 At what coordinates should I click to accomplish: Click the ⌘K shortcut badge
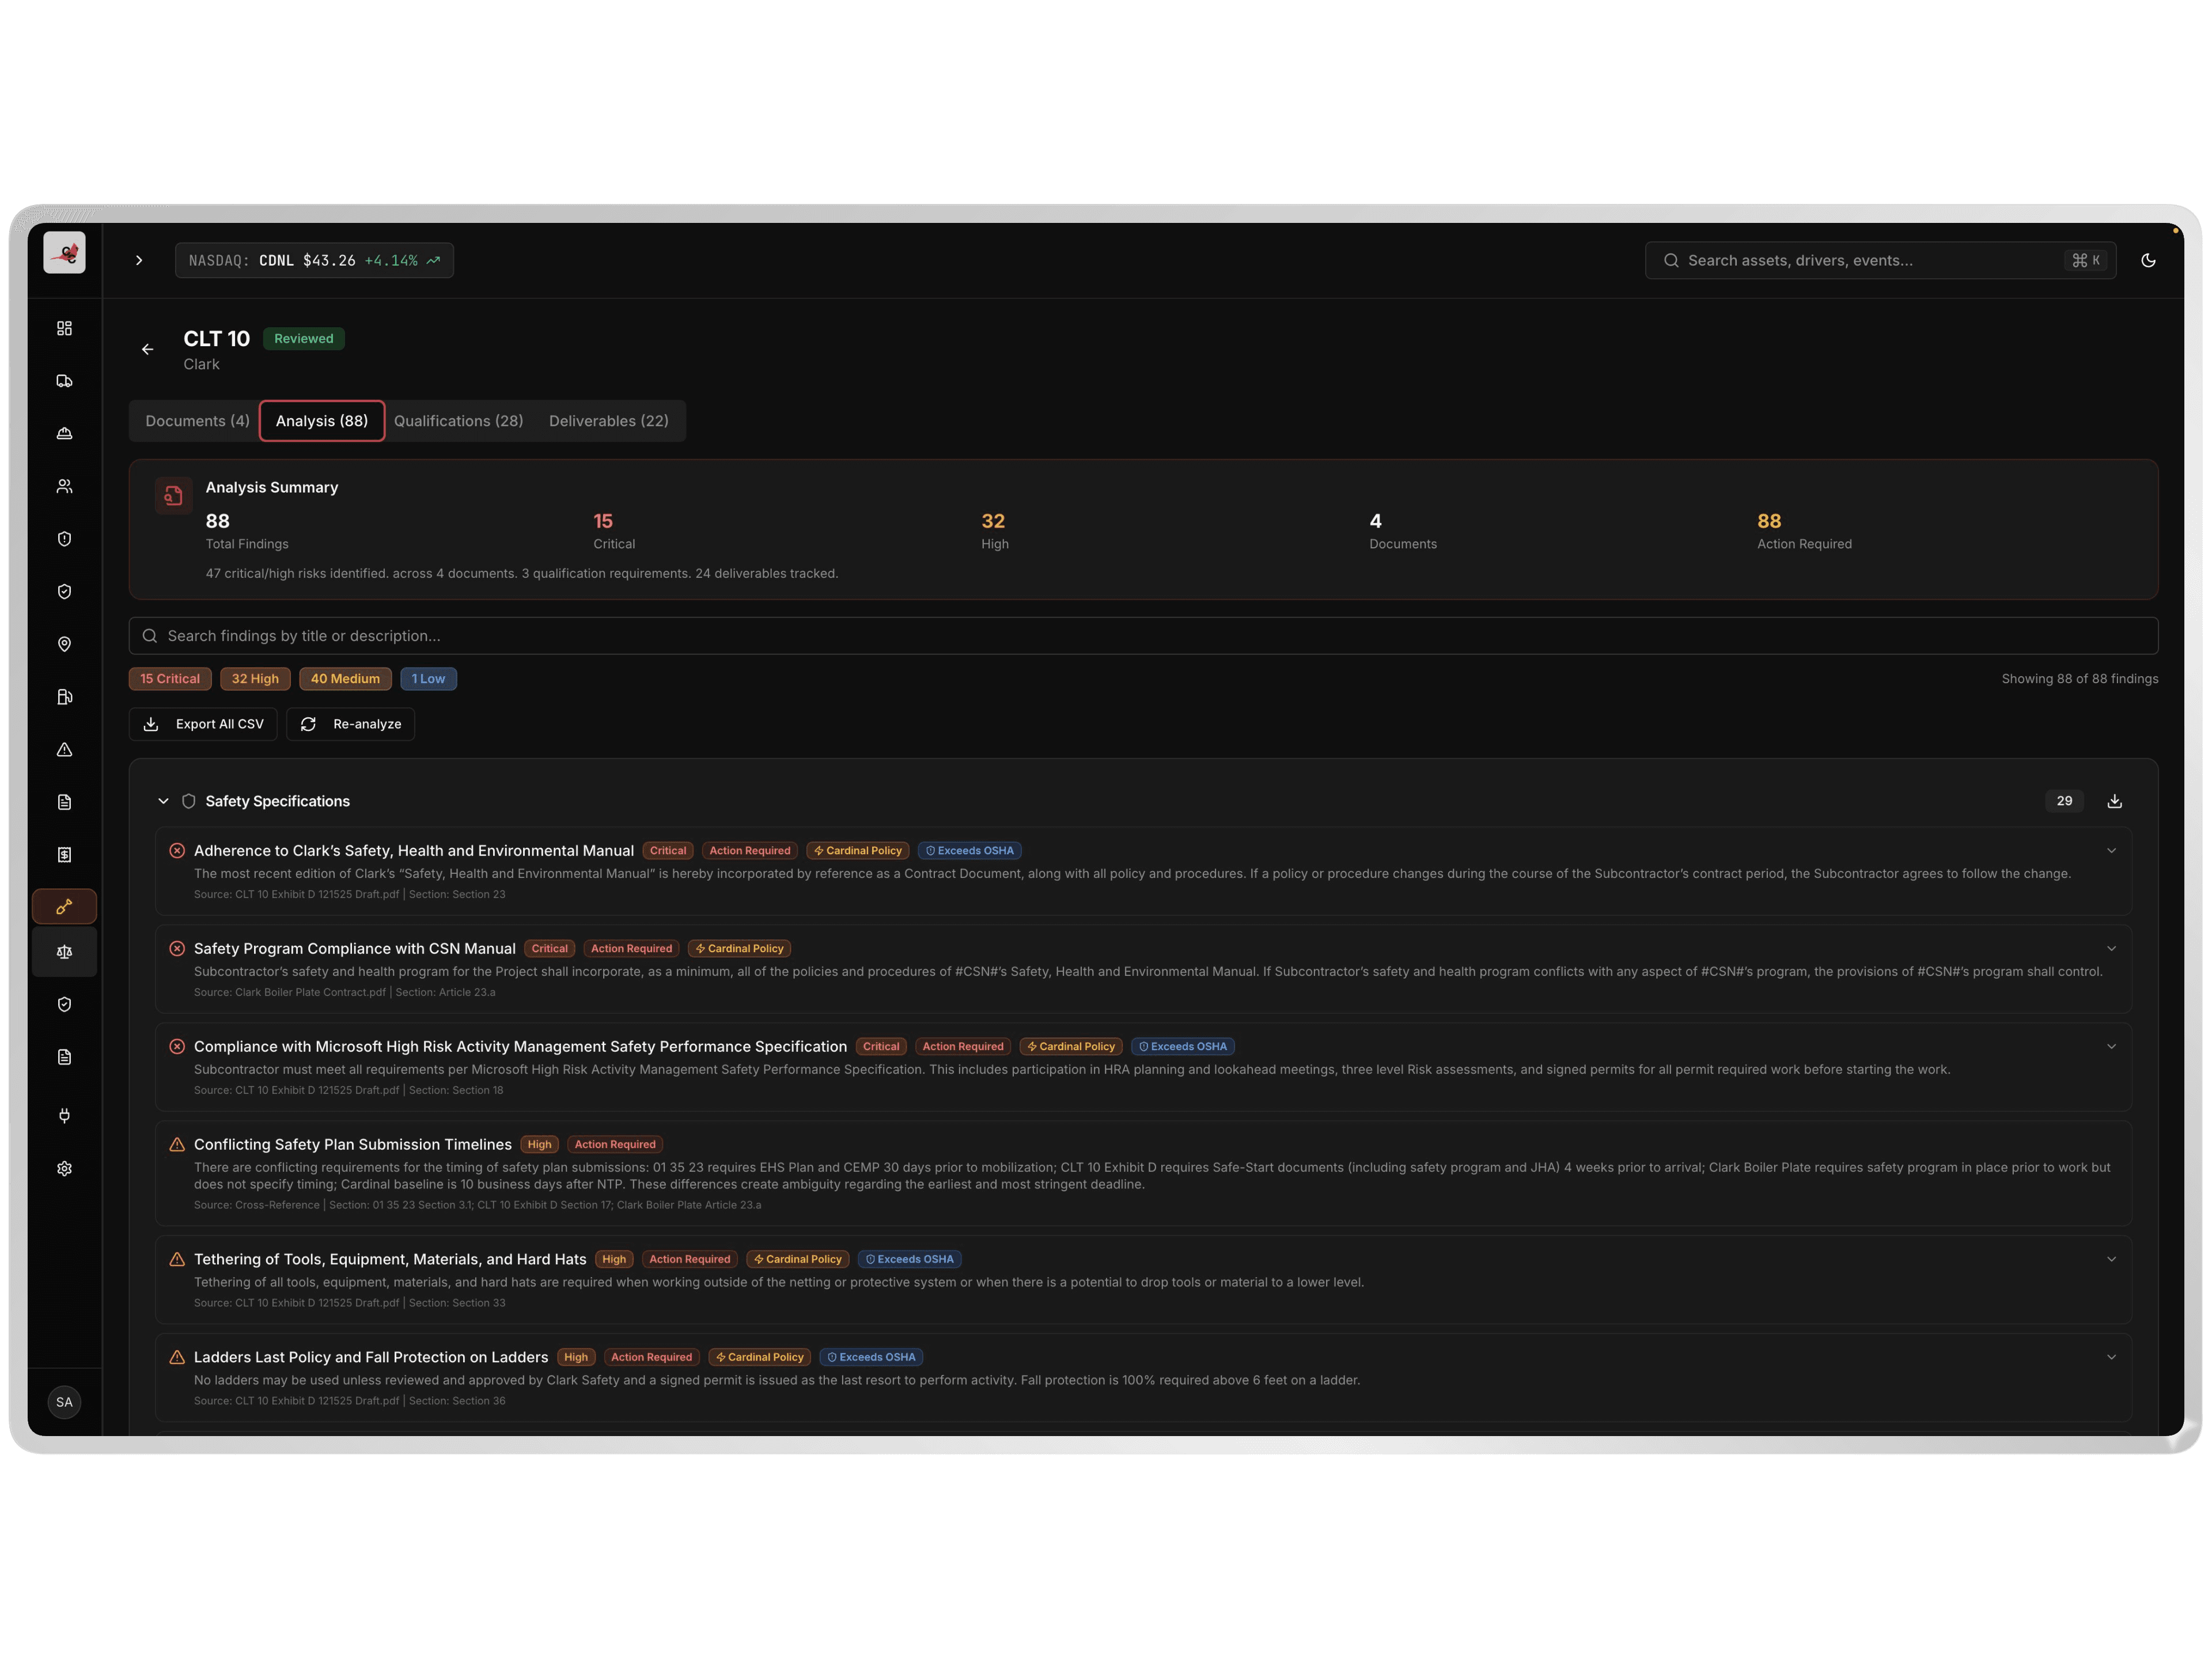click(x=2085, y=260)
